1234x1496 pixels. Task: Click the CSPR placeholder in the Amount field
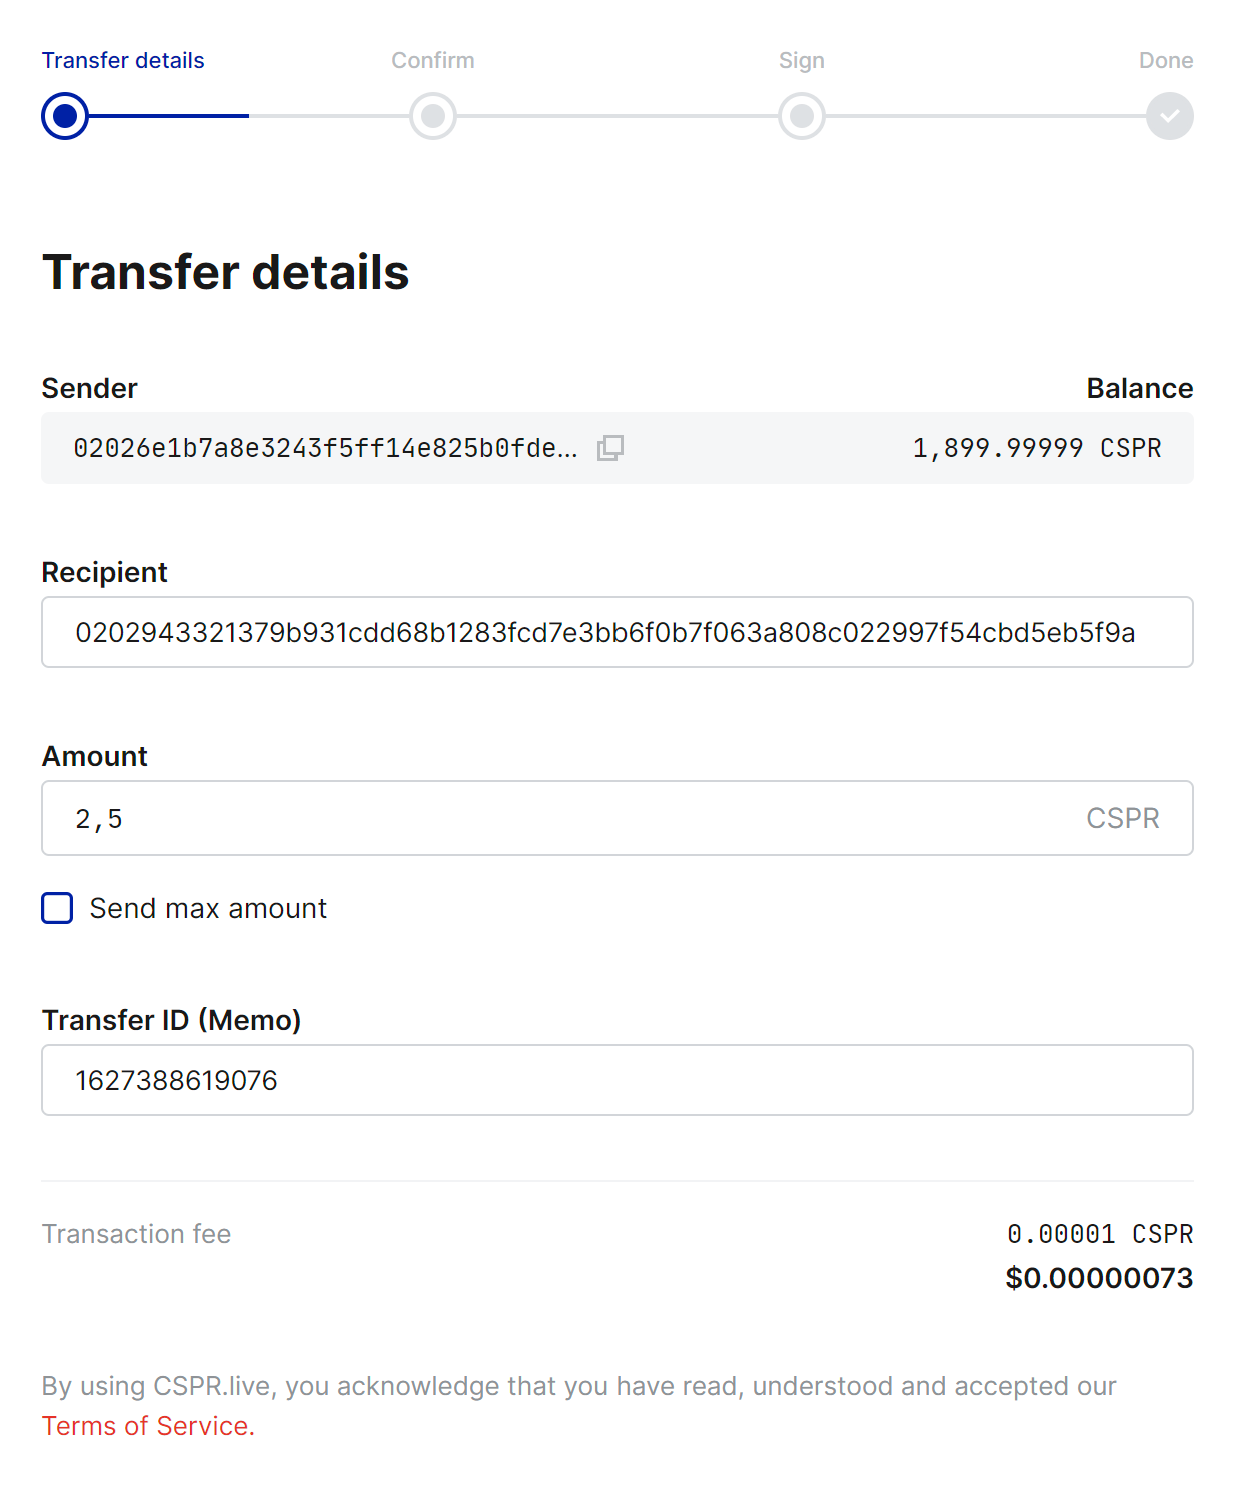1122,818
